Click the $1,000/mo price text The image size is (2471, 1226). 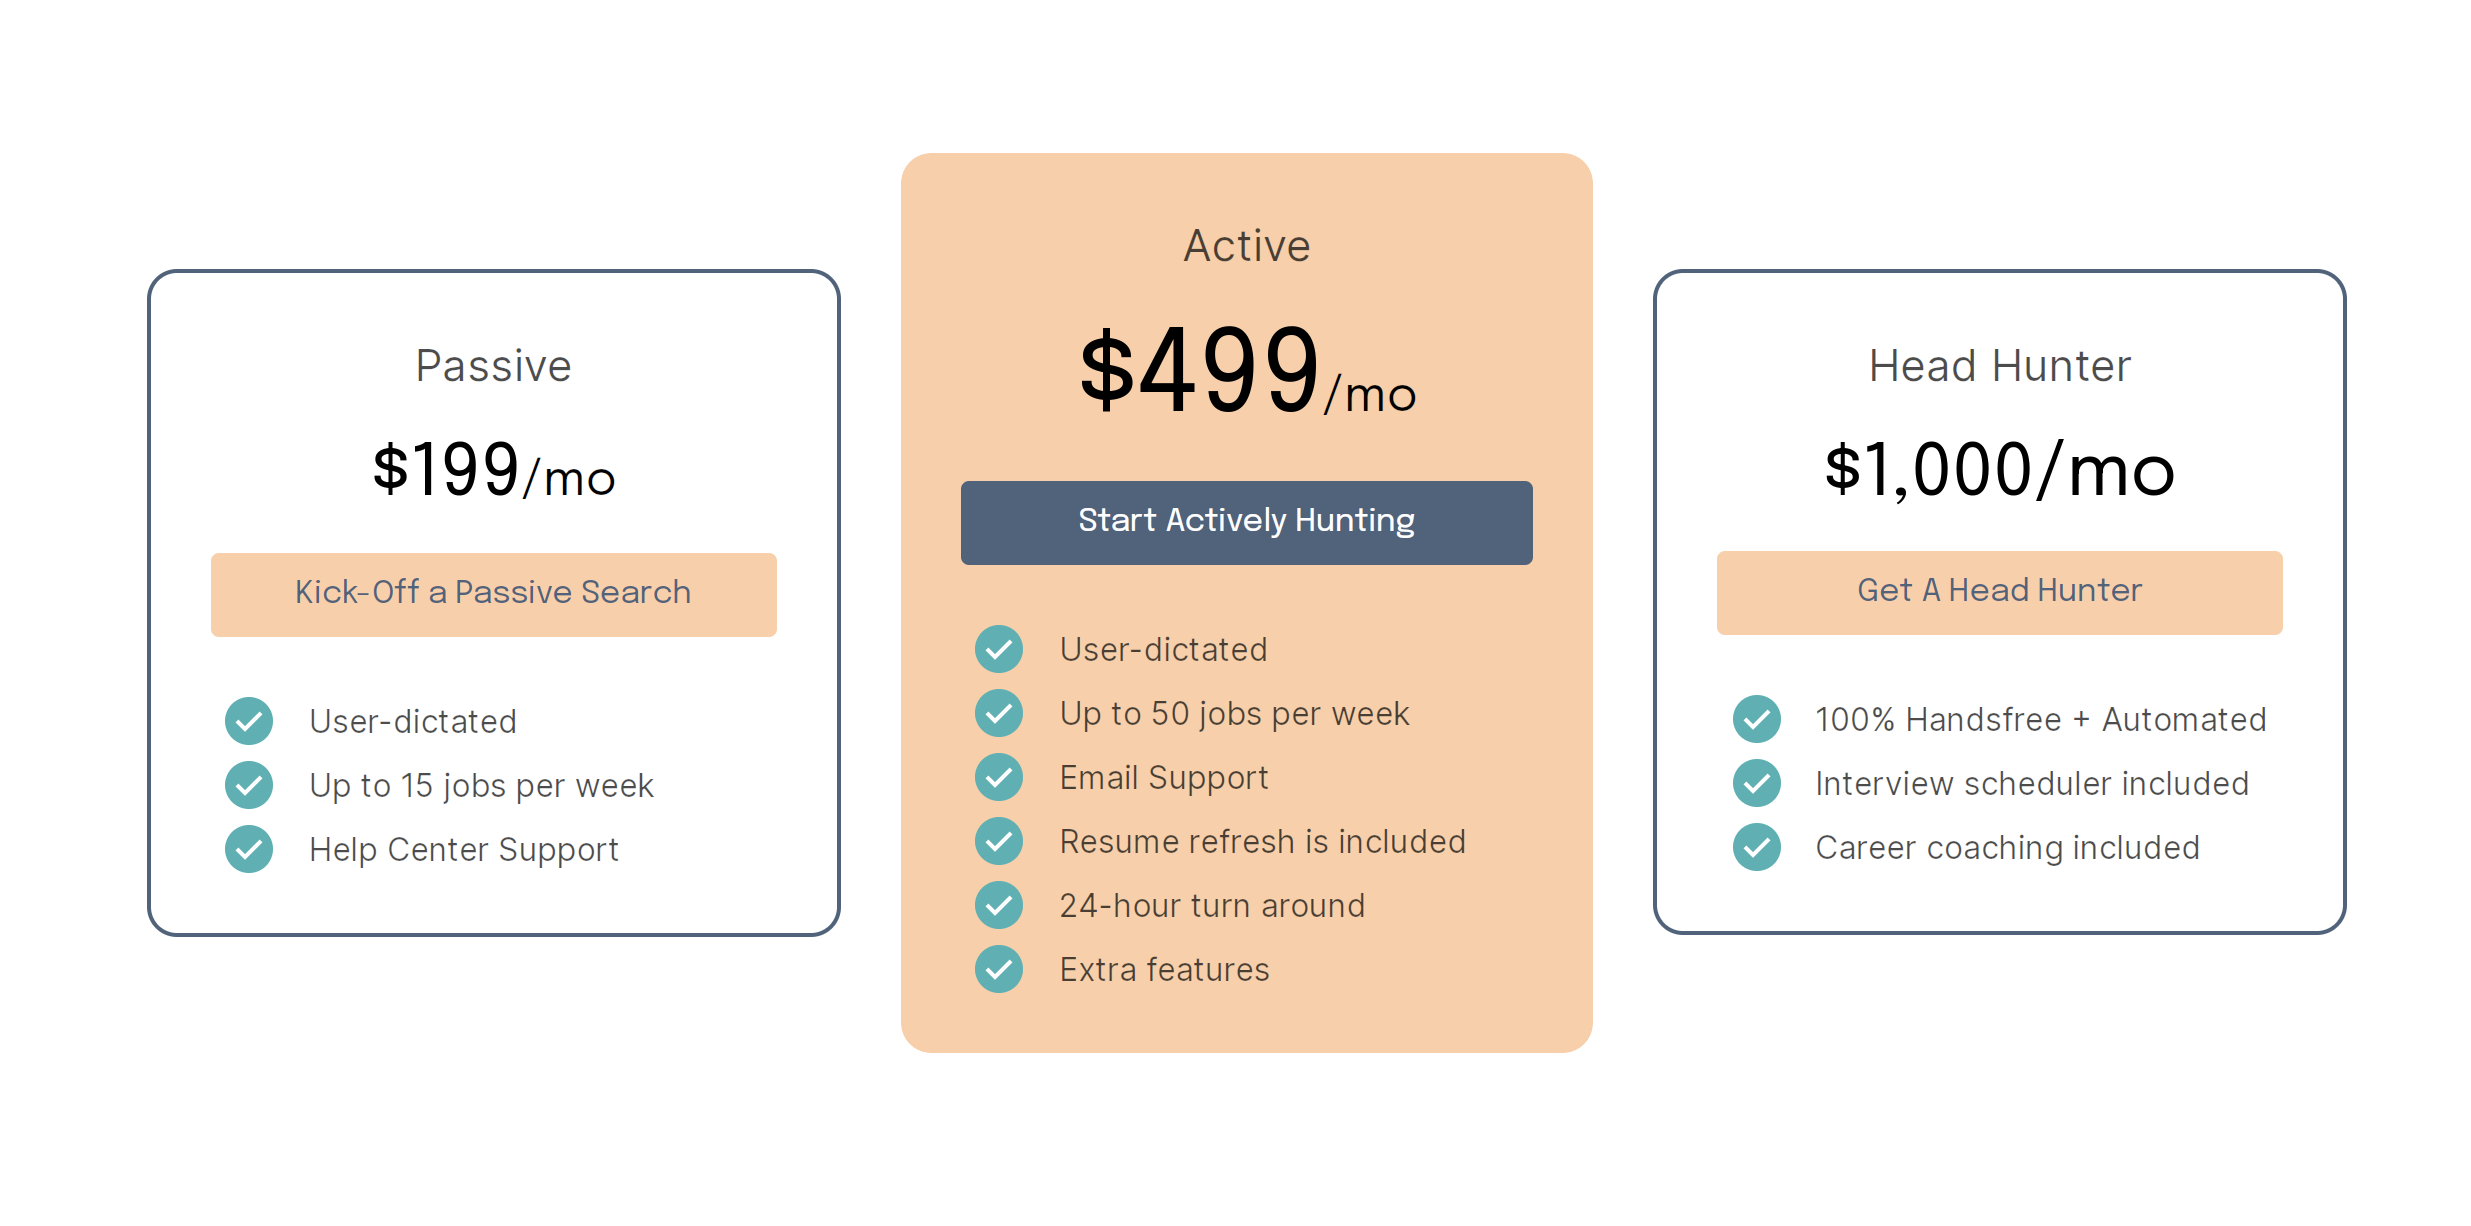click(2000, 469)
